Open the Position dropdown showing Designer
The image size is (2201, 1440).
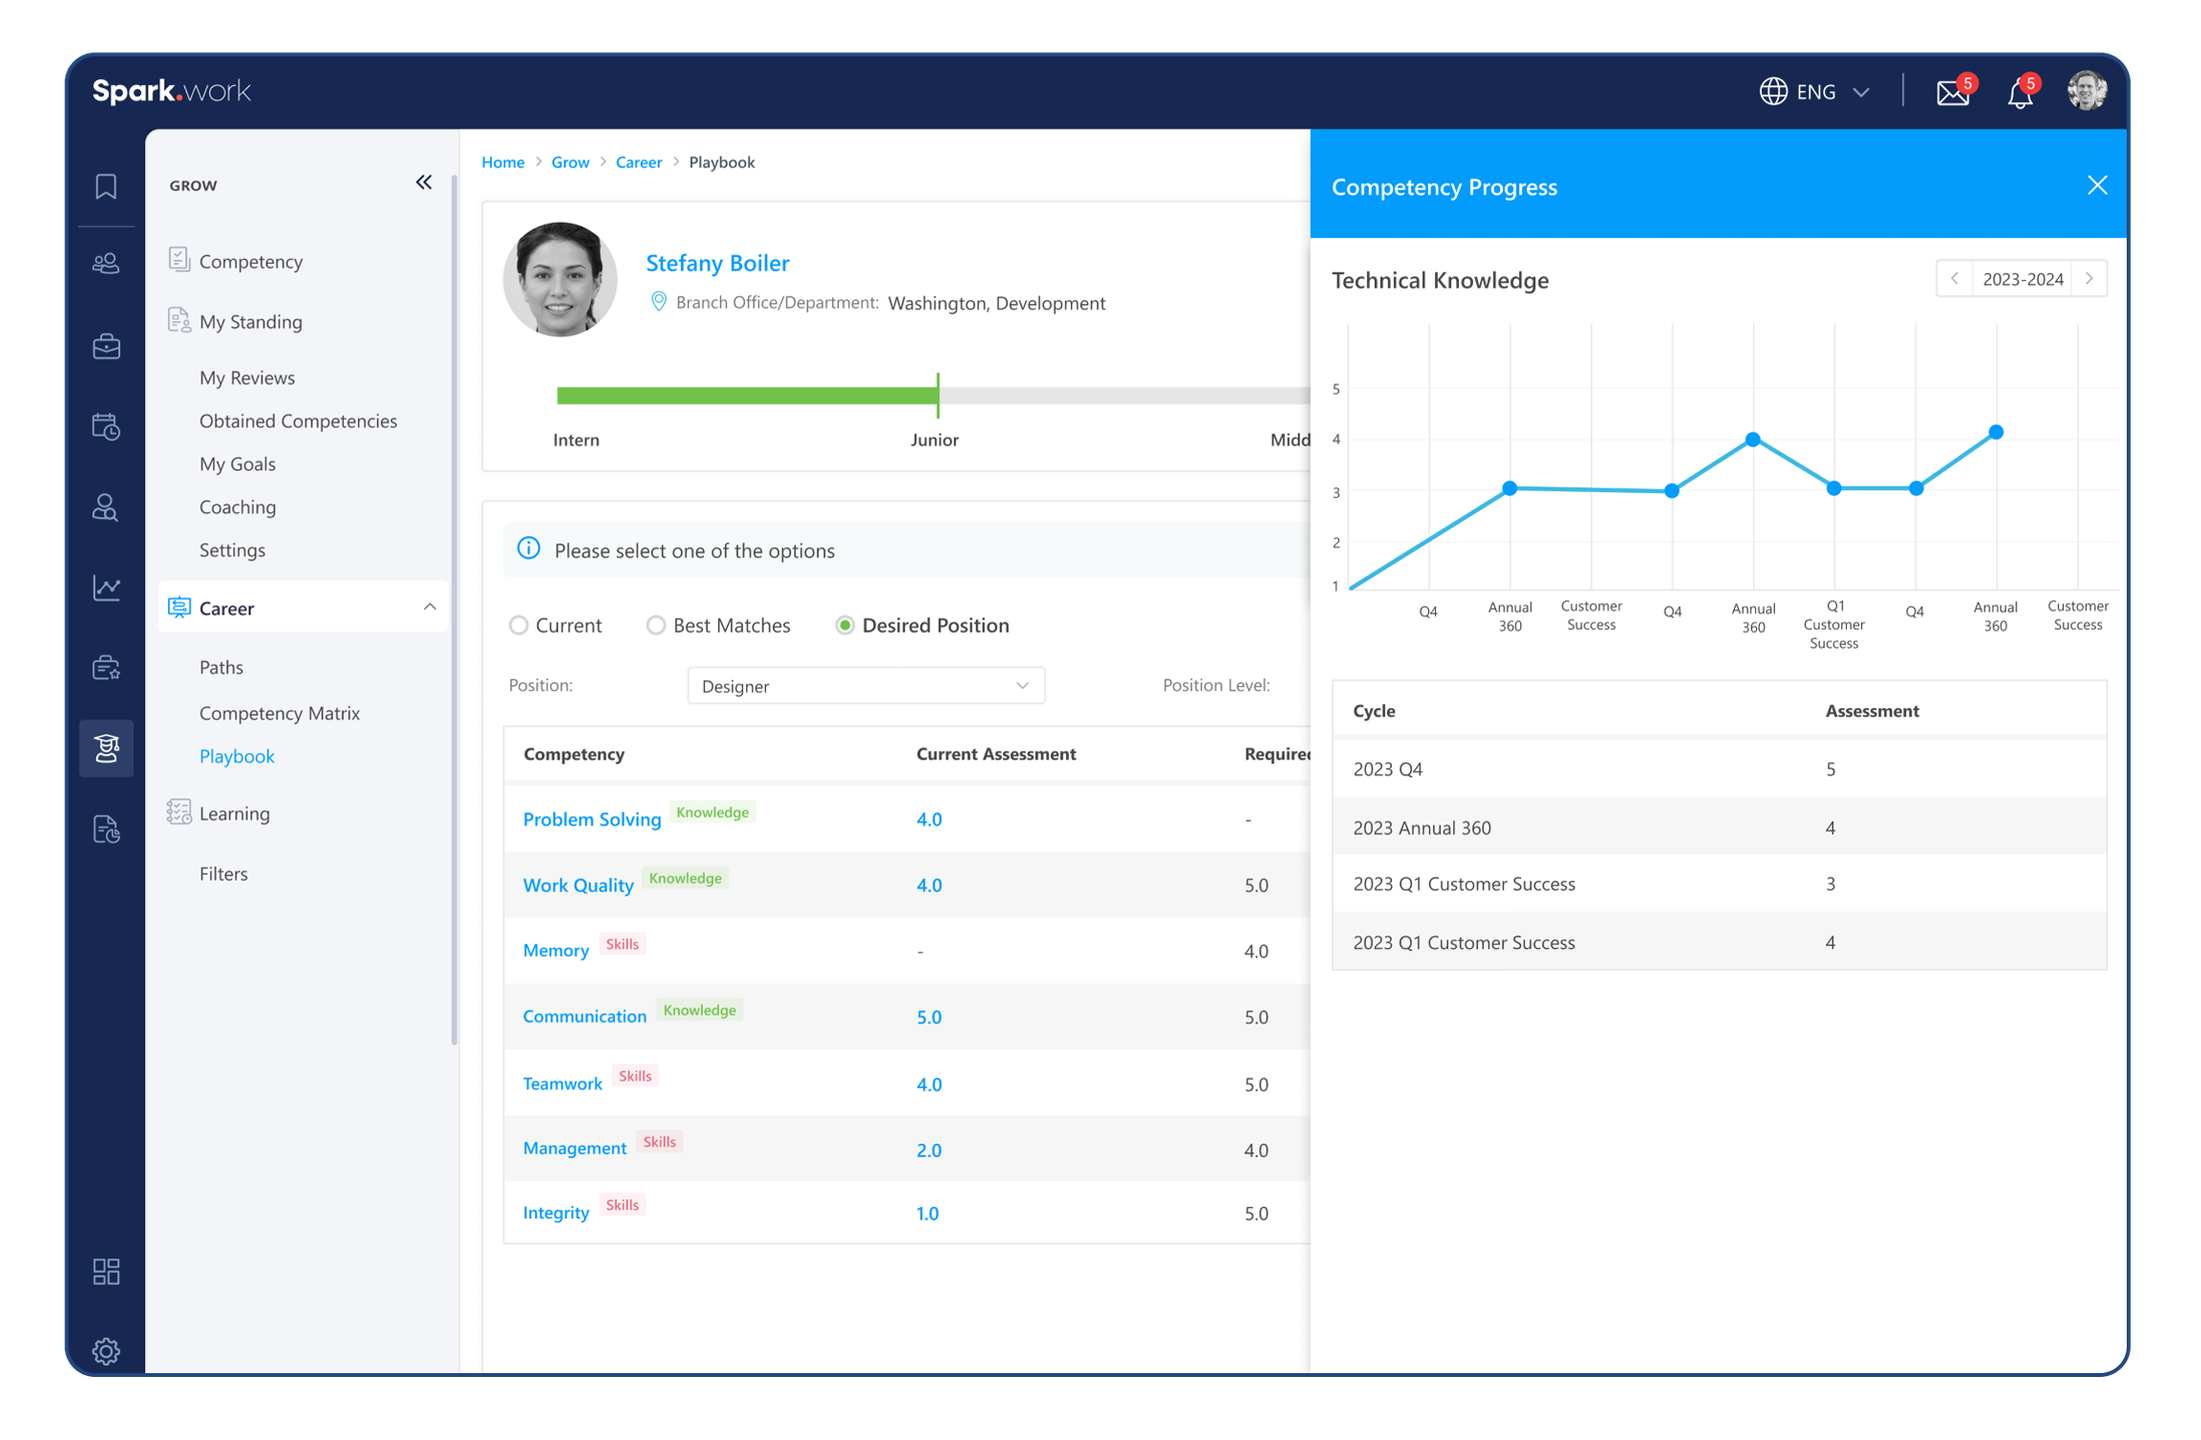point(865,686)
